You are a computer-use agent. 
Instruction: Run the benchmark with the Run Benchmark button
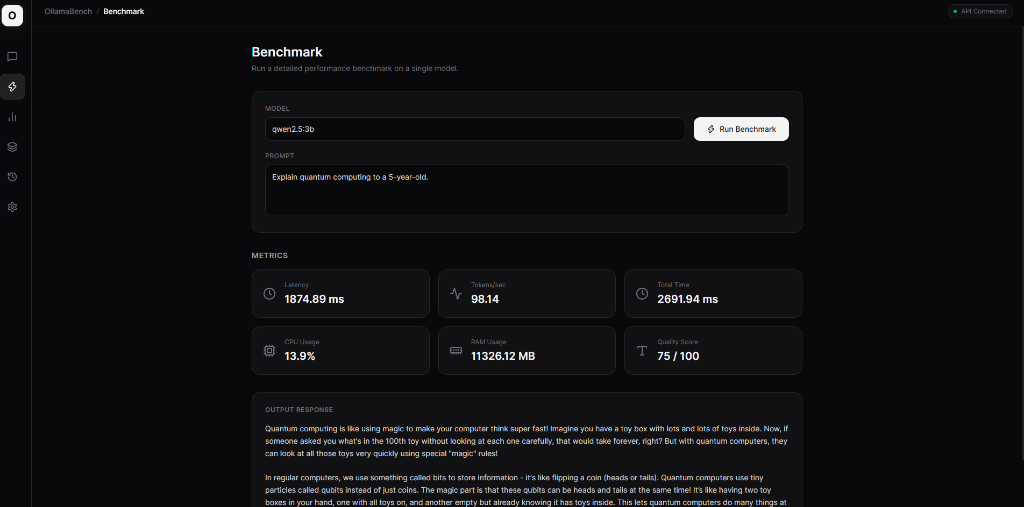pyautogui.click(x=741, y=129)
